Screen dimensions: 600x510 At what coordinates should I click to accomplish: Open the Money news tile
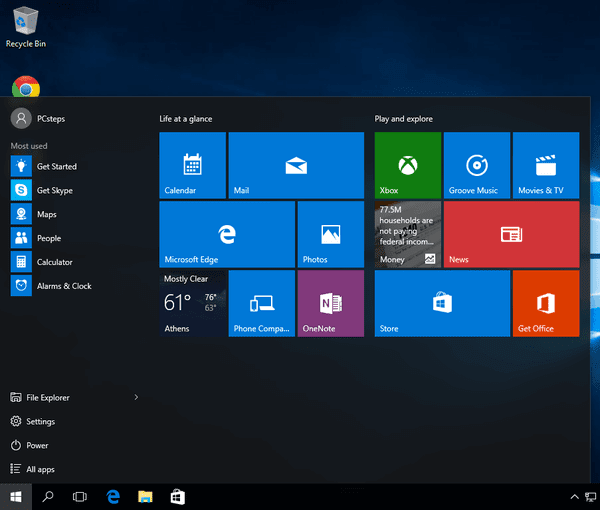coord(408,234)
